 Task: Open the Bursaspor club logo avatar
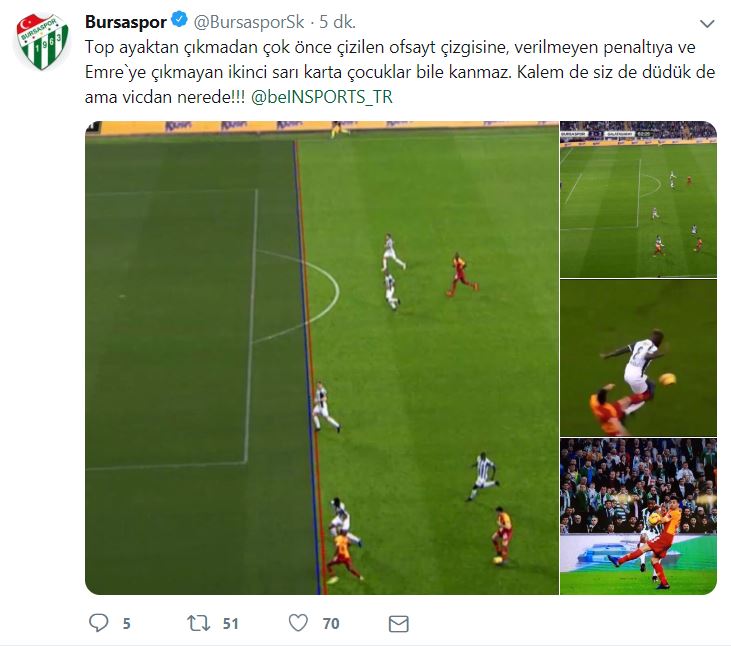tap(42, 41)
